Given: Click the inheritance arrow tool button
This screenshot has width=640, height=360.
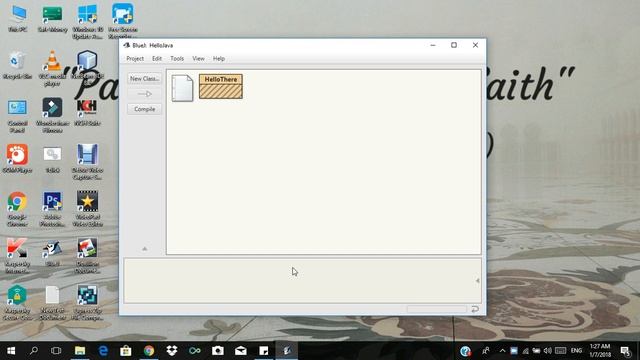Looking at the screenshot, I should (144, 94).
